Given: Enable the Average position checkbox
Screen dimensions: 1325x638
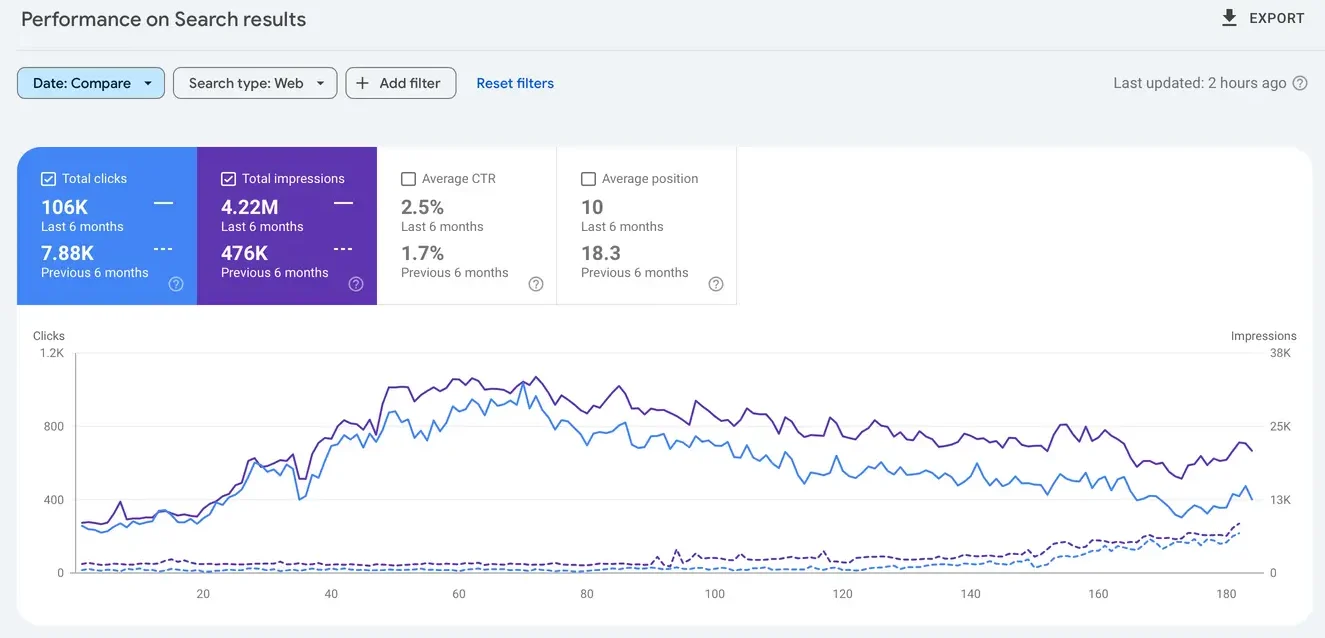Looking at the screenshot, I should coord(588,179).
